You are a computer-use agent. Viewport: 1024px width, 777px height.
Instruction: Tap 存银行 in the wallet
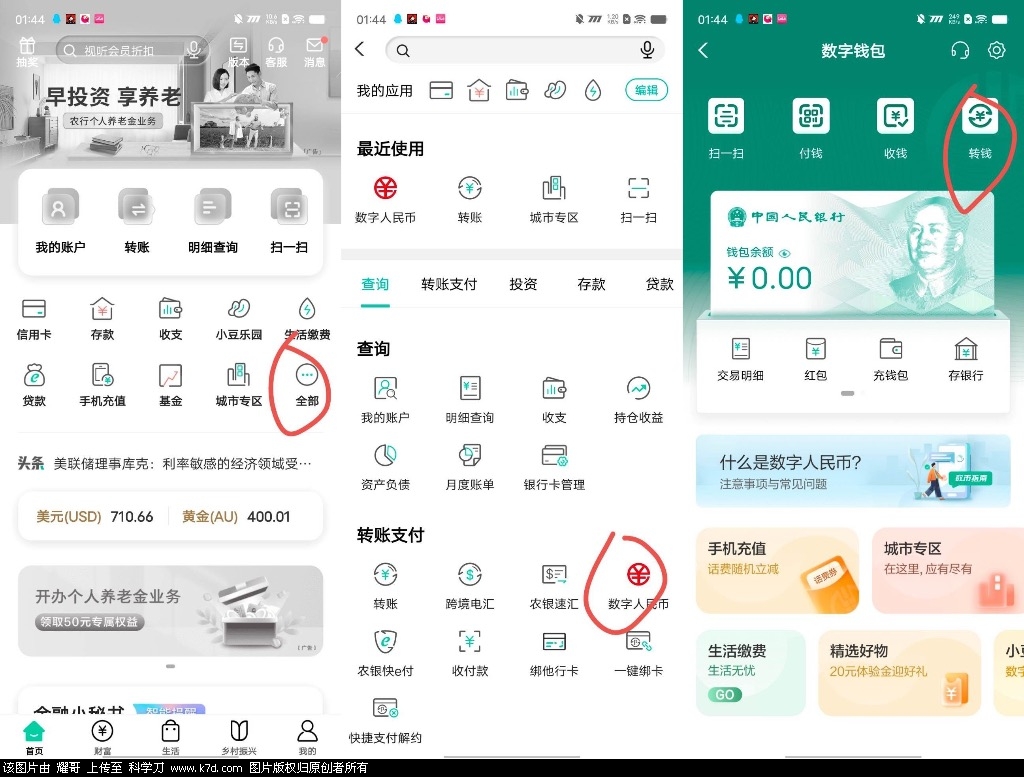click(x=966, y=359)
